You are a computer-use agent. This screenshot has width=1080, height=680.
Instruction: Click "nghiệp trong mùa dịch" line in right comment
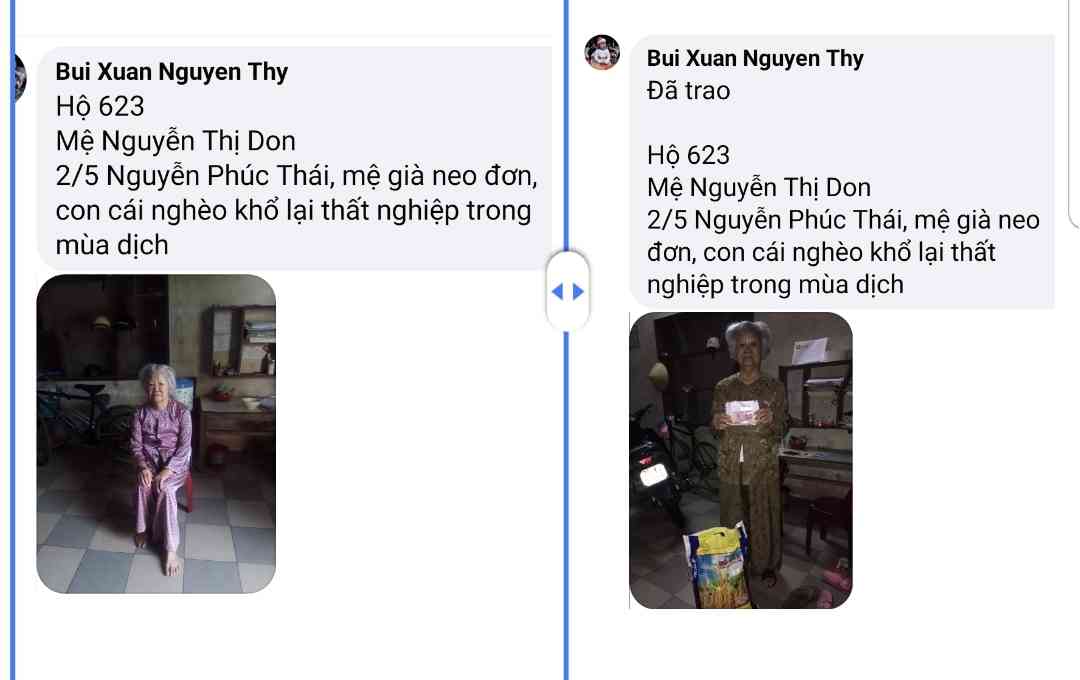(775, 285)
